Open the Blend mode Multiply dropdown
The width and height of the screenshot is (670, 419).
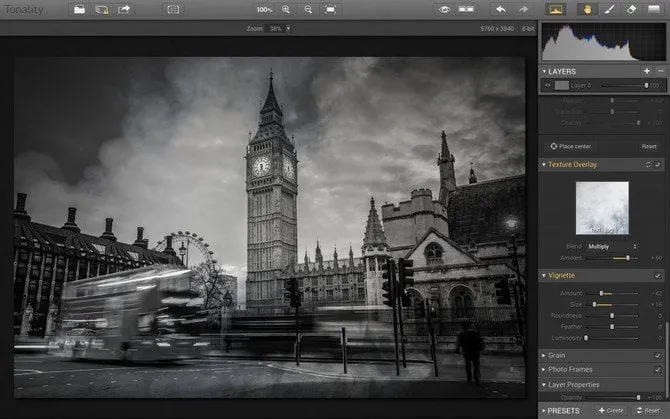pos(608,244)
